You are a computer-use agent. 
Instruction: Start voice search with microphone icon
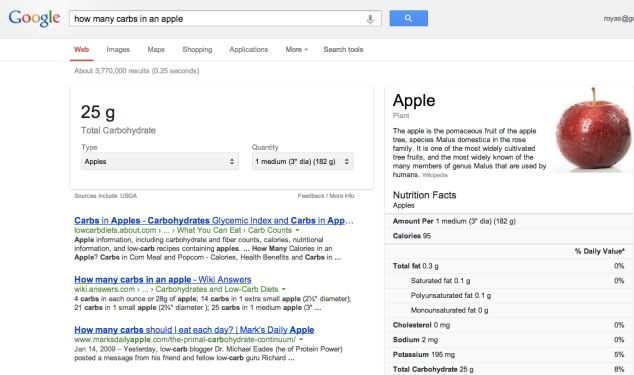coord(370,19)
